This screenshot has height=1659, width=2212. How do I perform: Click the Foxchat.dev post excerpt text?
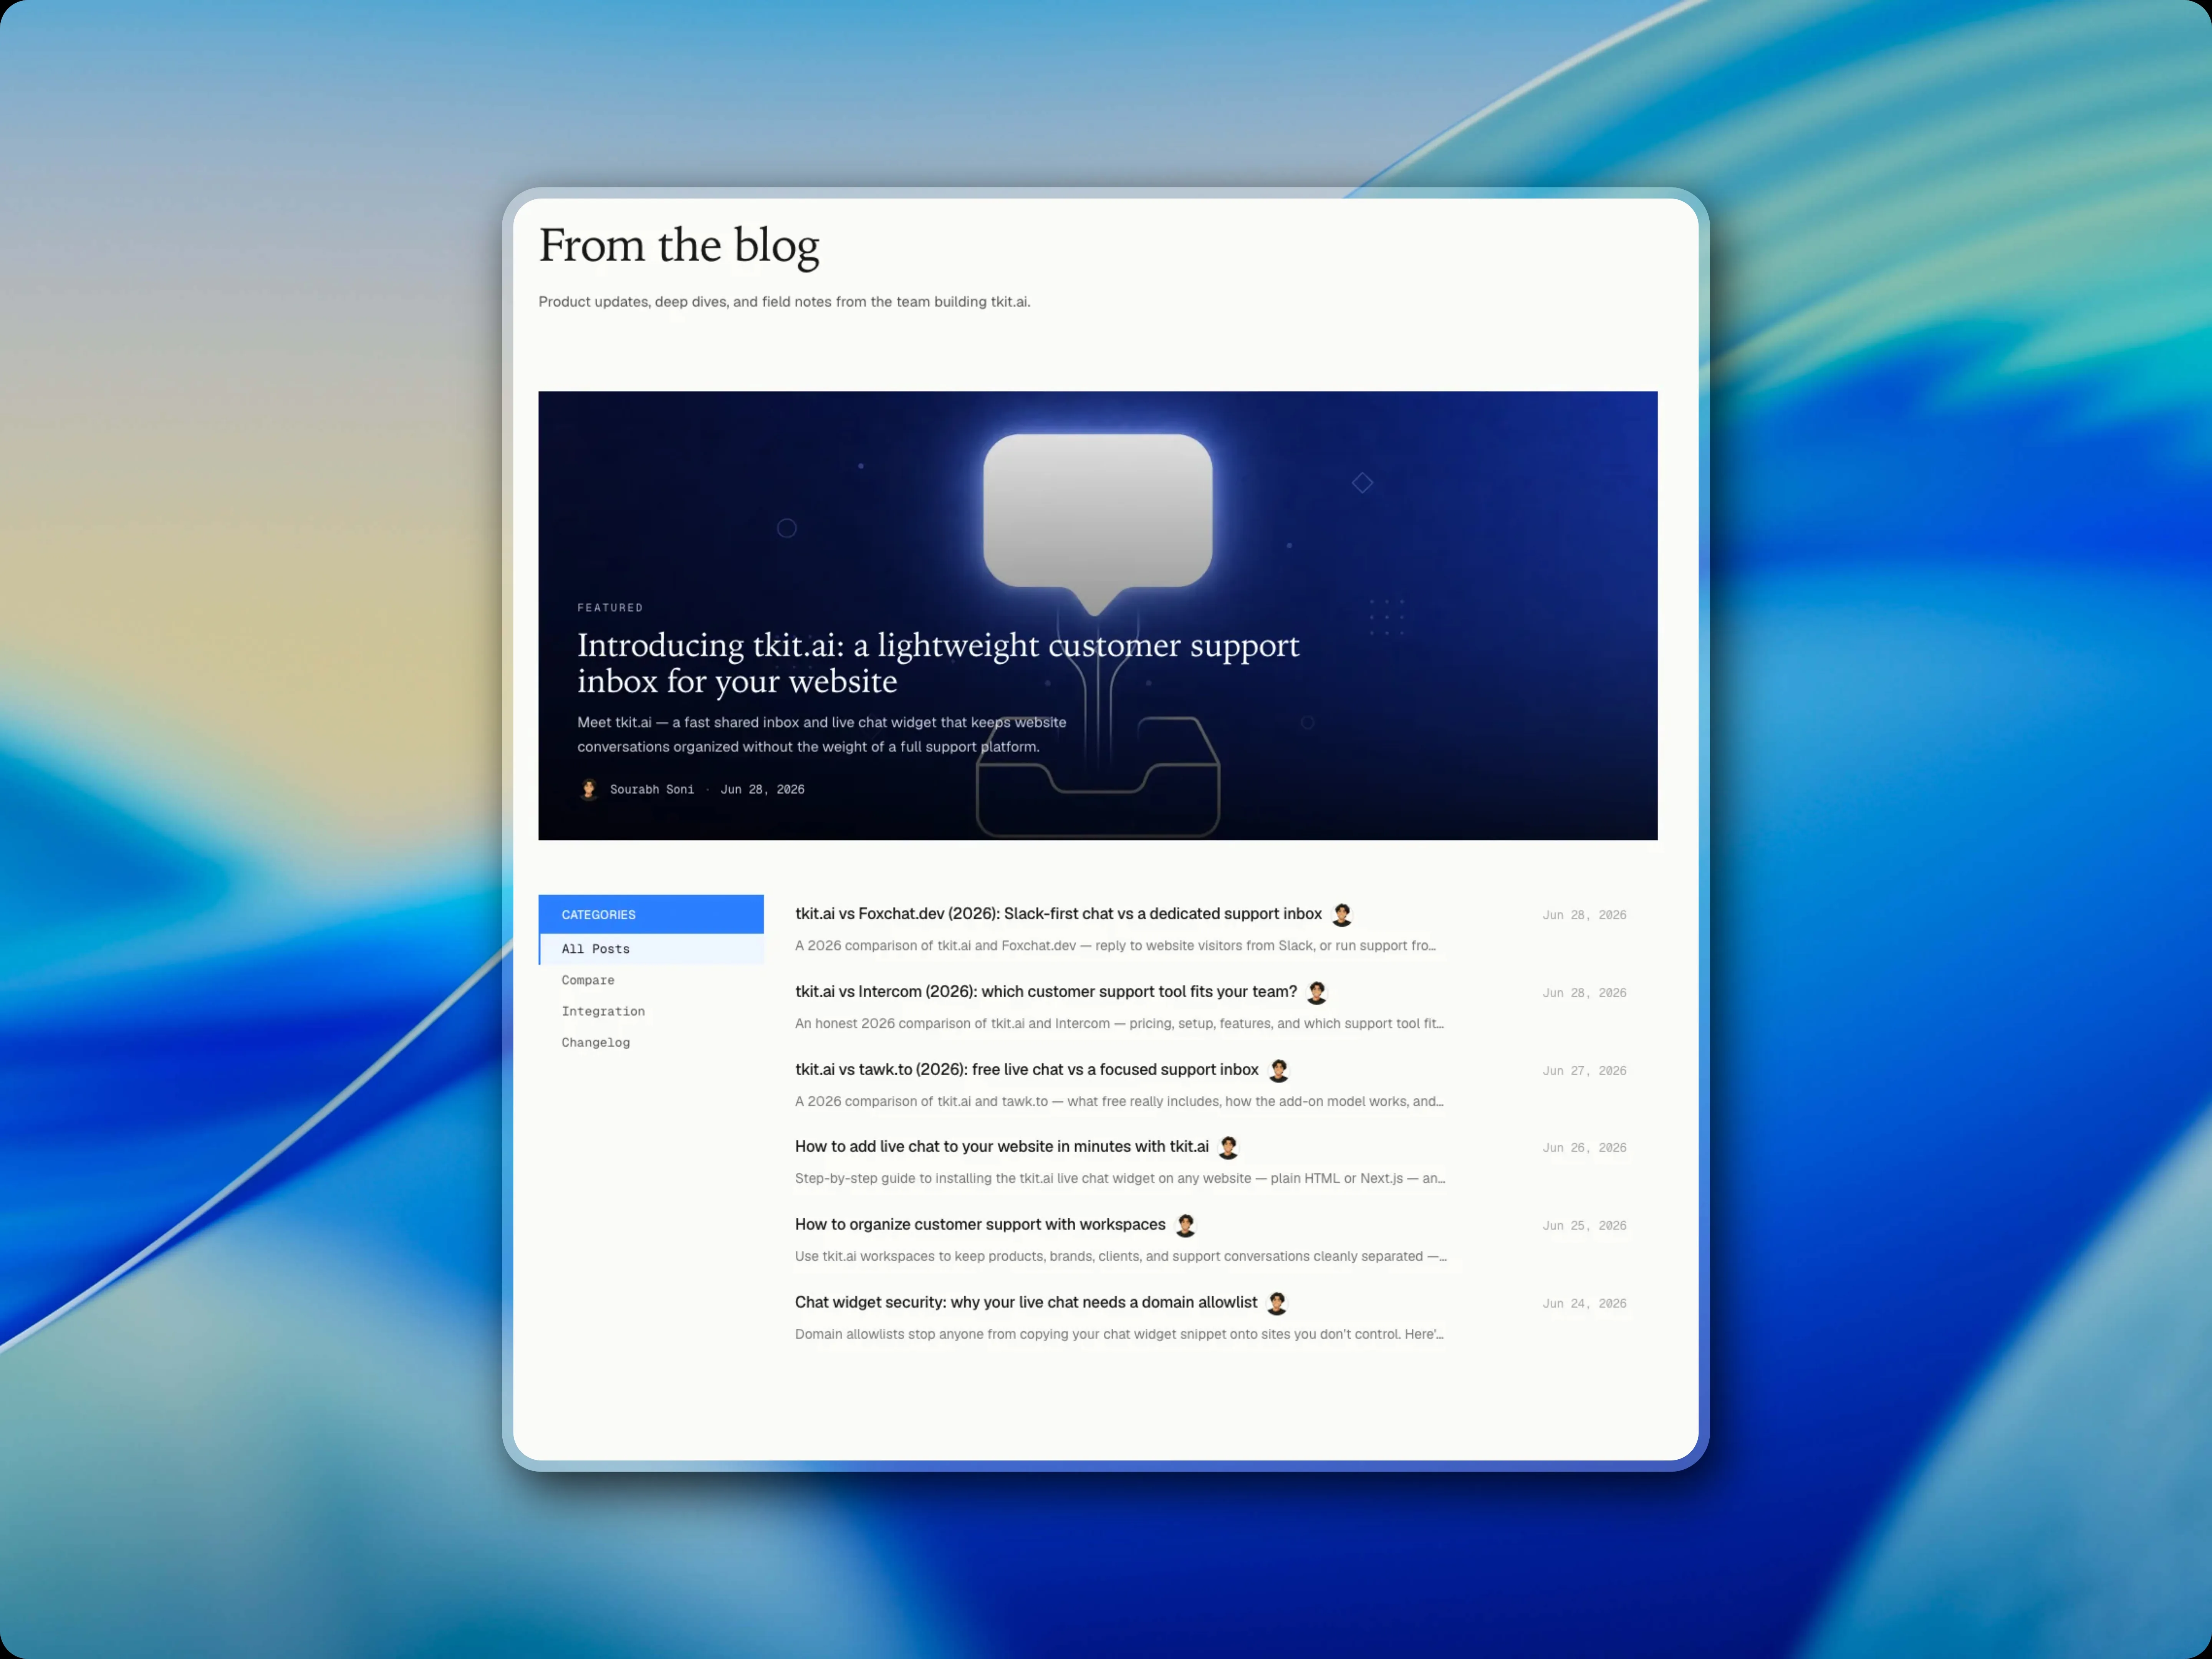click(1115, 946)
